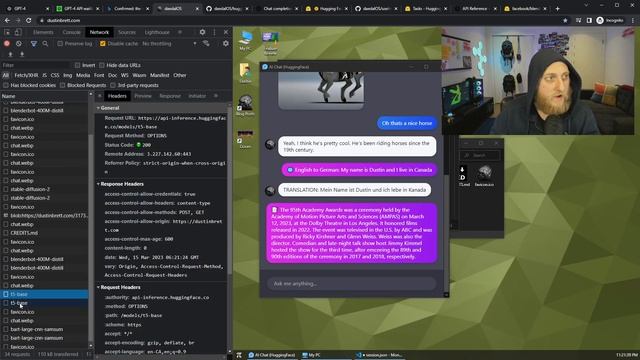This screenshot has width=640, height=360.
Task: Open network search magnifier icon
Action: [45, 44]
